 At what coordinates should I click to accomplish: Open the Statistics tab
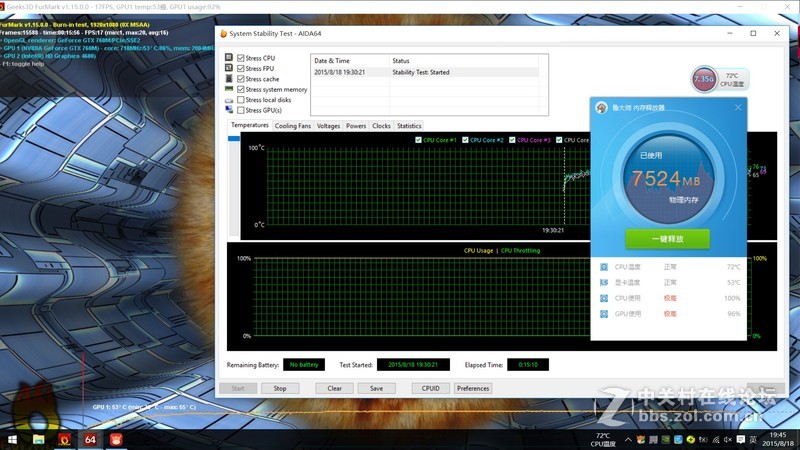(x=408, y=126)
